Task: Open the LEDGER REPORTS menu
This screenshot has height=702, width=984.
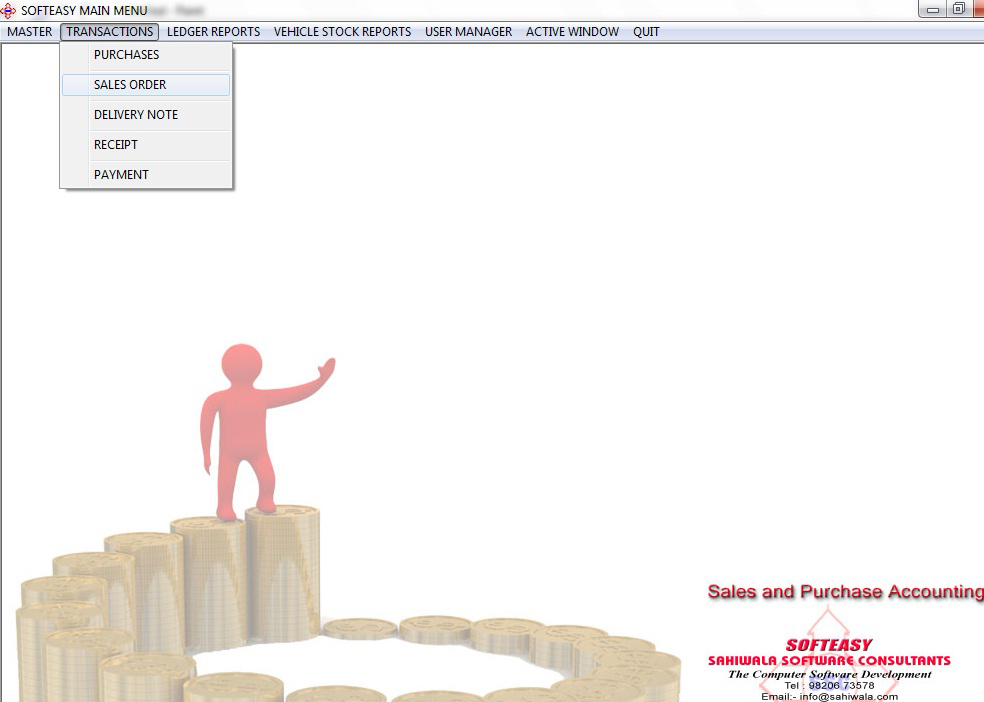Action: point(213,31)
